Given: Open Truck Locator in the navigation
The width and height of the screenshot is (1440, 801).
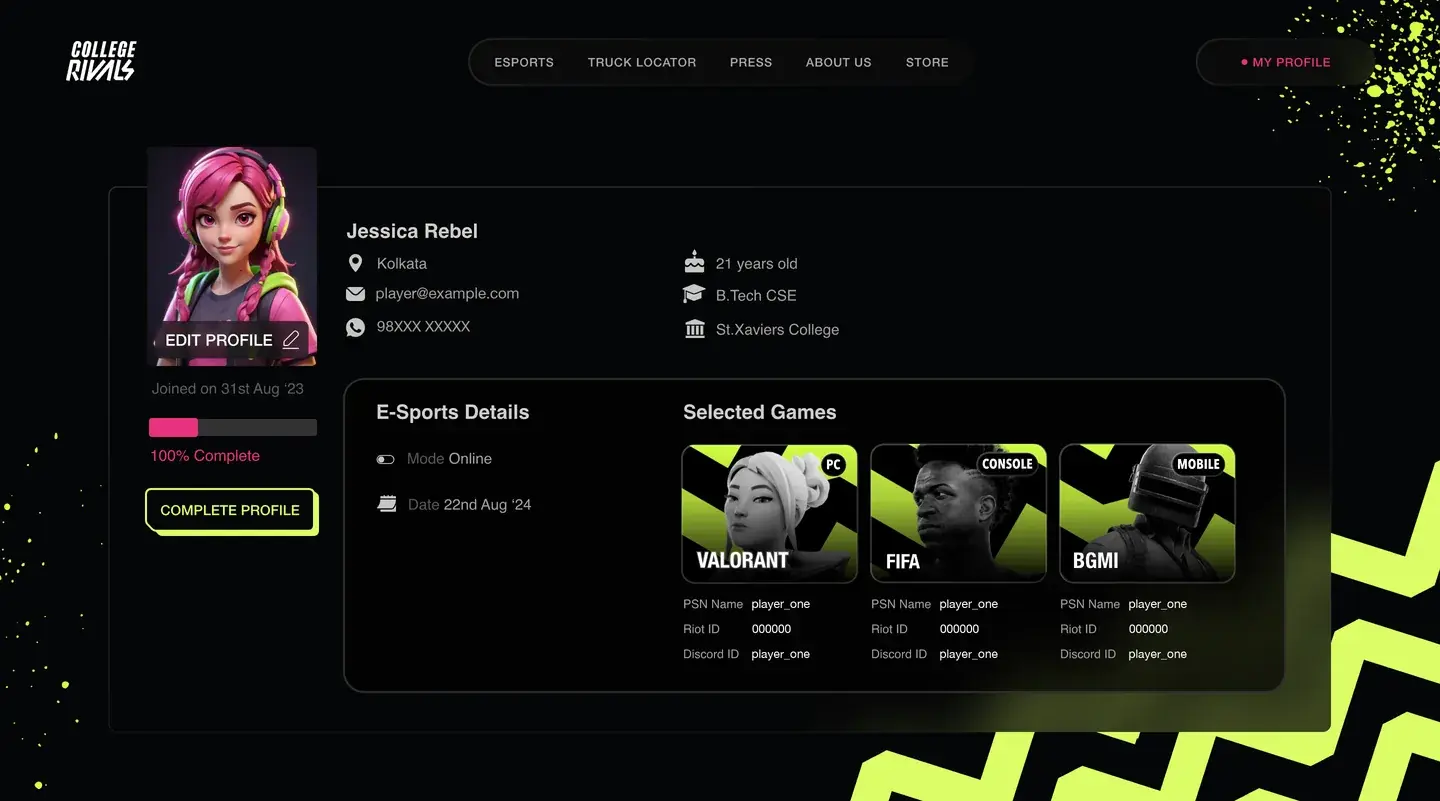Looking at the screenshot, I should tap(642, 62).
